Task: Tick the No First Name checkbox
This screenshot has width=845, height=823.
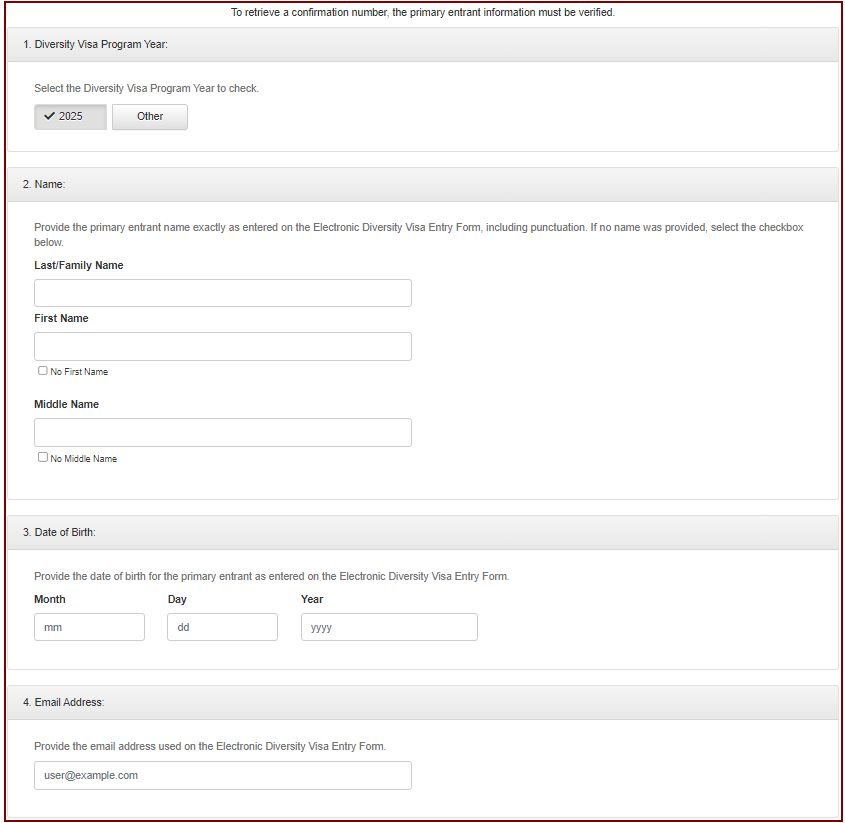Action: (43, 371)
